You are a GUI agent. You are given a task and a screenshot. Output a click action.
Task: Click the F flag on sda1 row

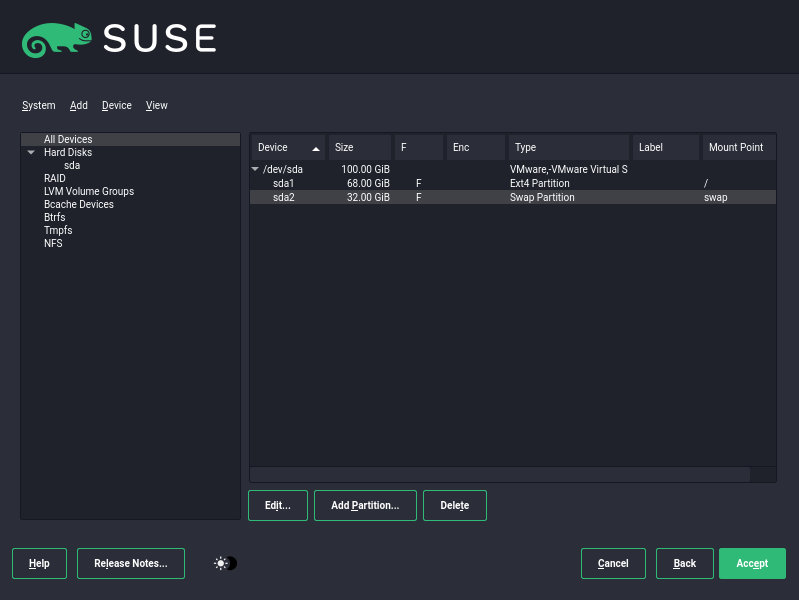(419, 183)
